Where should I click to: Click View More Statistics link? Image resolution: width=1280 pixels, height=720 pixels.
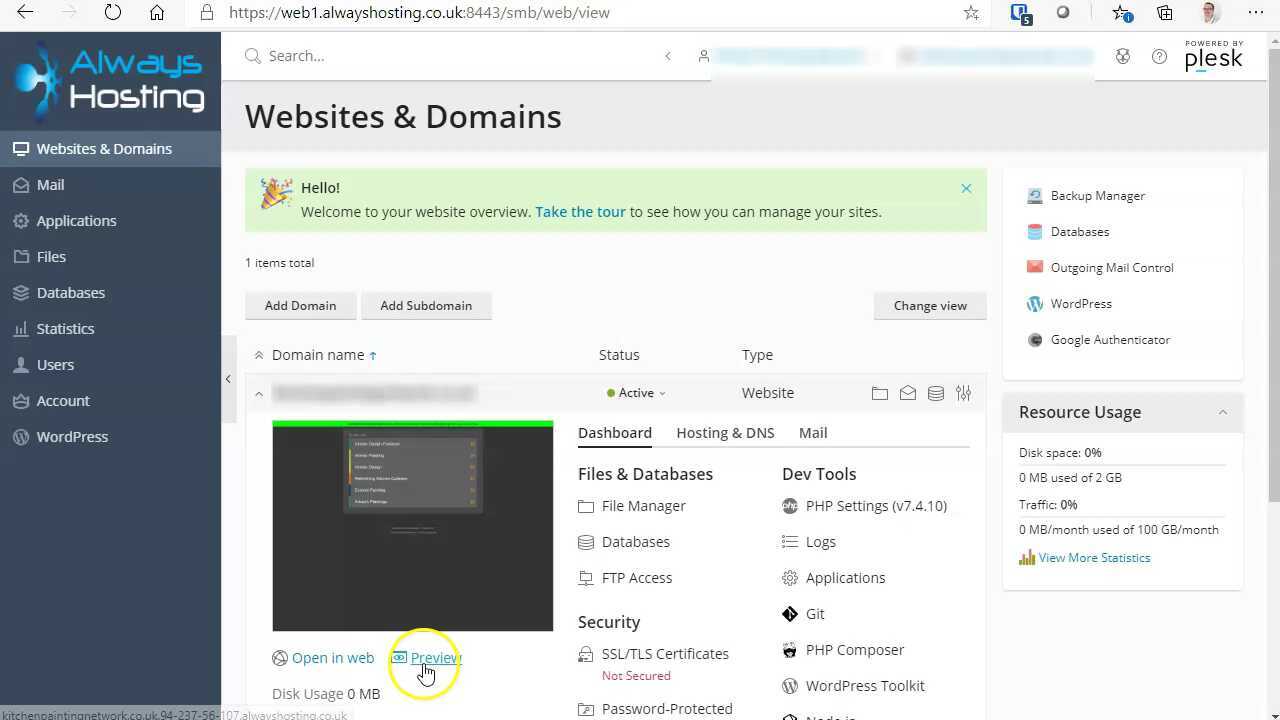click(x=1094, y=558)
